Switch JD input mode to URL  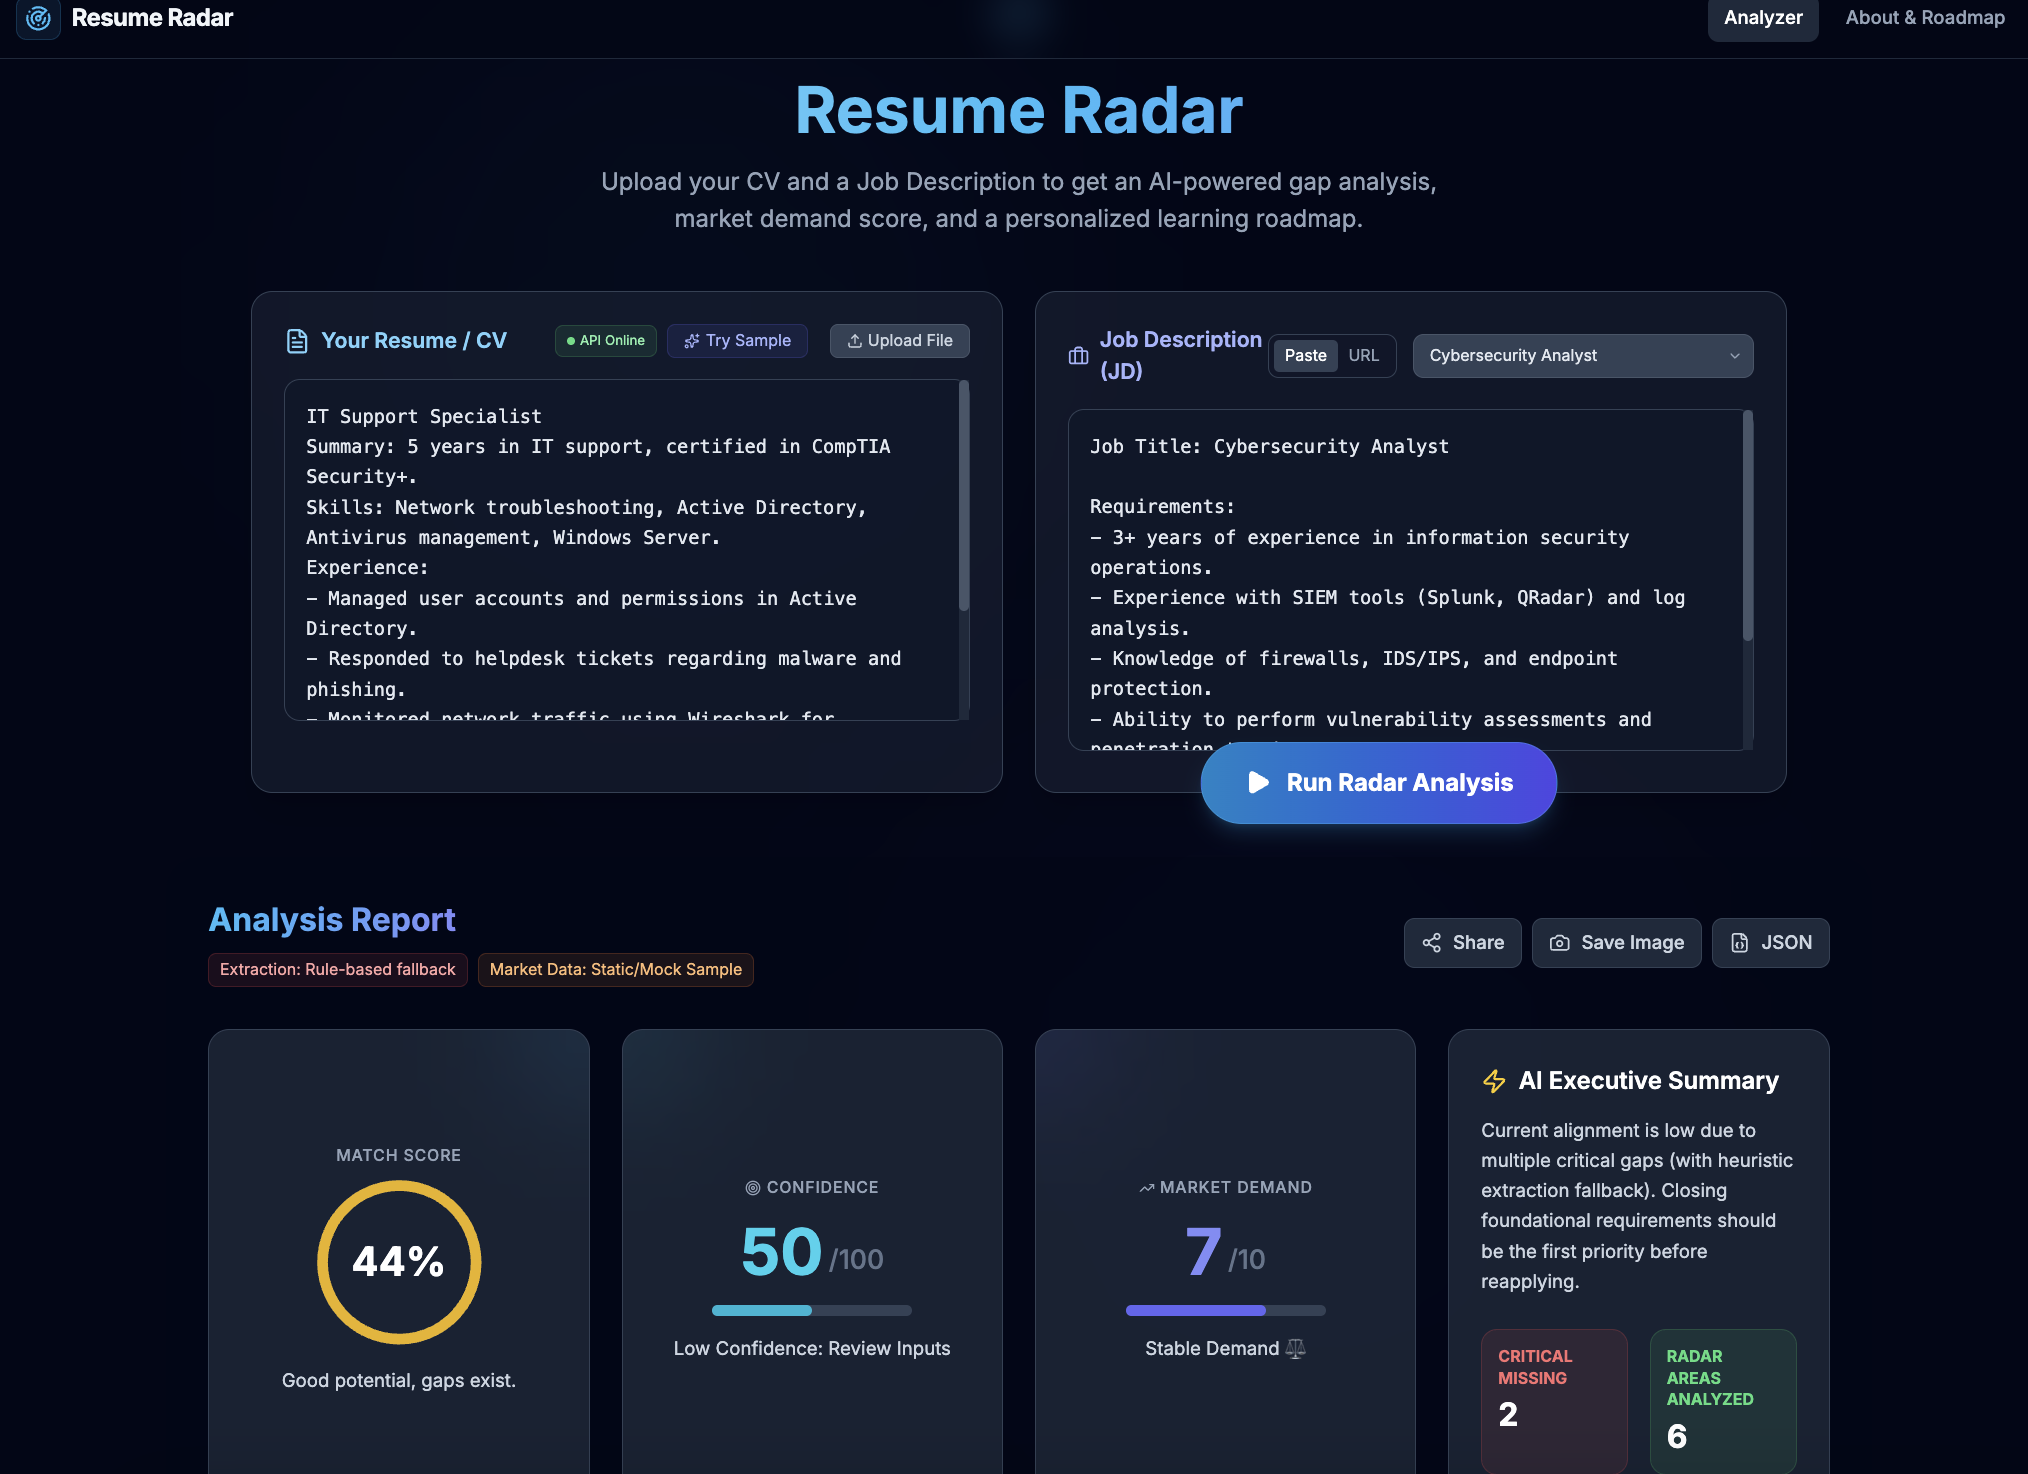click(x=1363, y=356)
